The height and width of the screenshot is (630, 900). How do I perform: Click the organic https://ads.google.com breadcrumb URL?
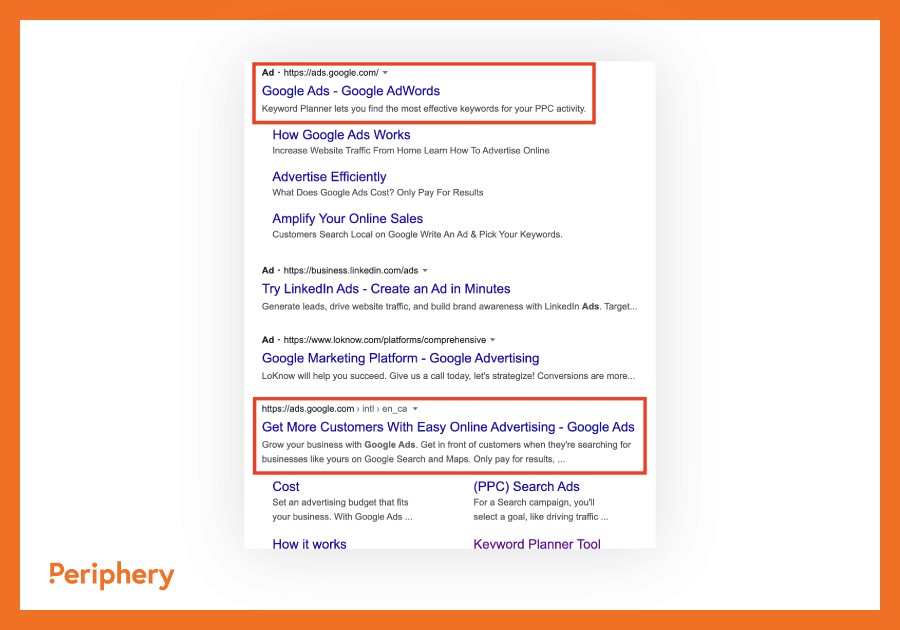pos(334,409)
